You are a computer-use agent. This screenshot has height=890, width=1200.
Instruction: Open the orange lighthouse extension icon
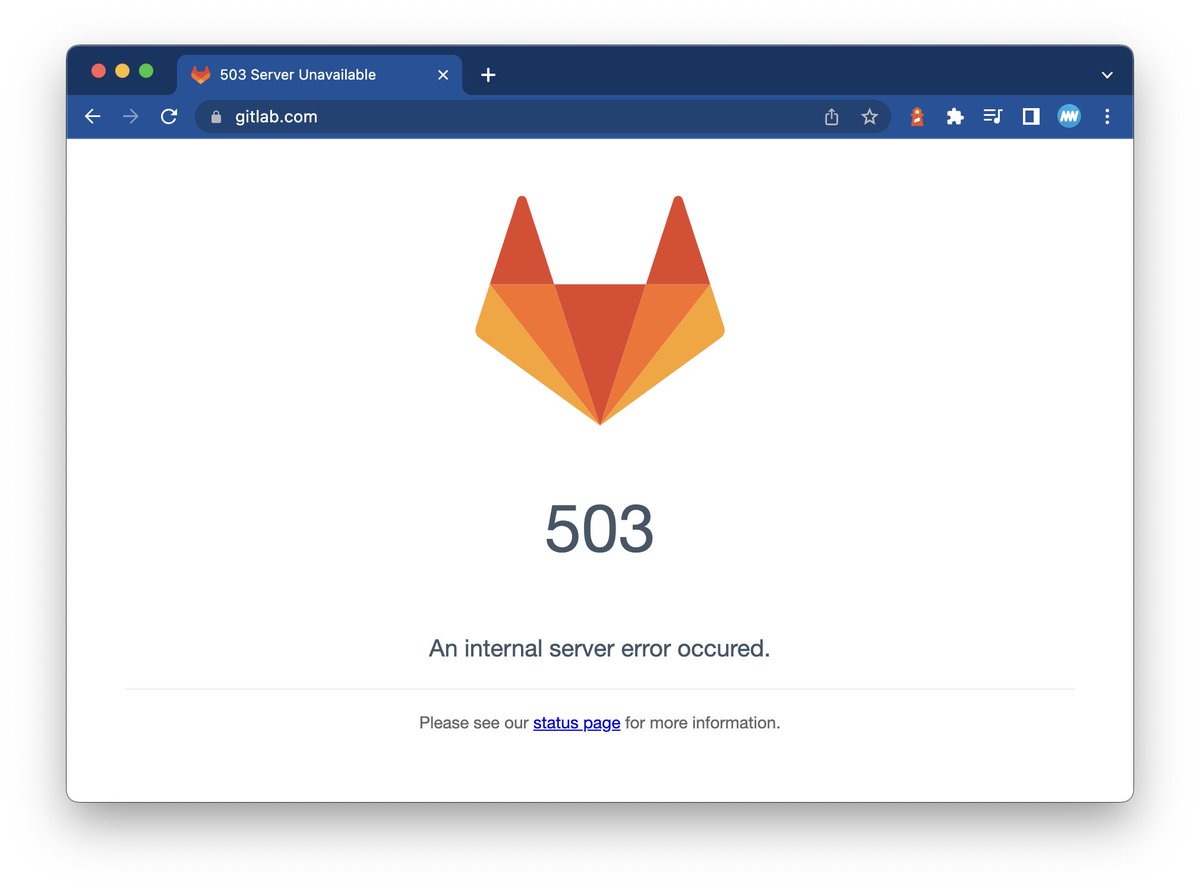tap(917, 117)
